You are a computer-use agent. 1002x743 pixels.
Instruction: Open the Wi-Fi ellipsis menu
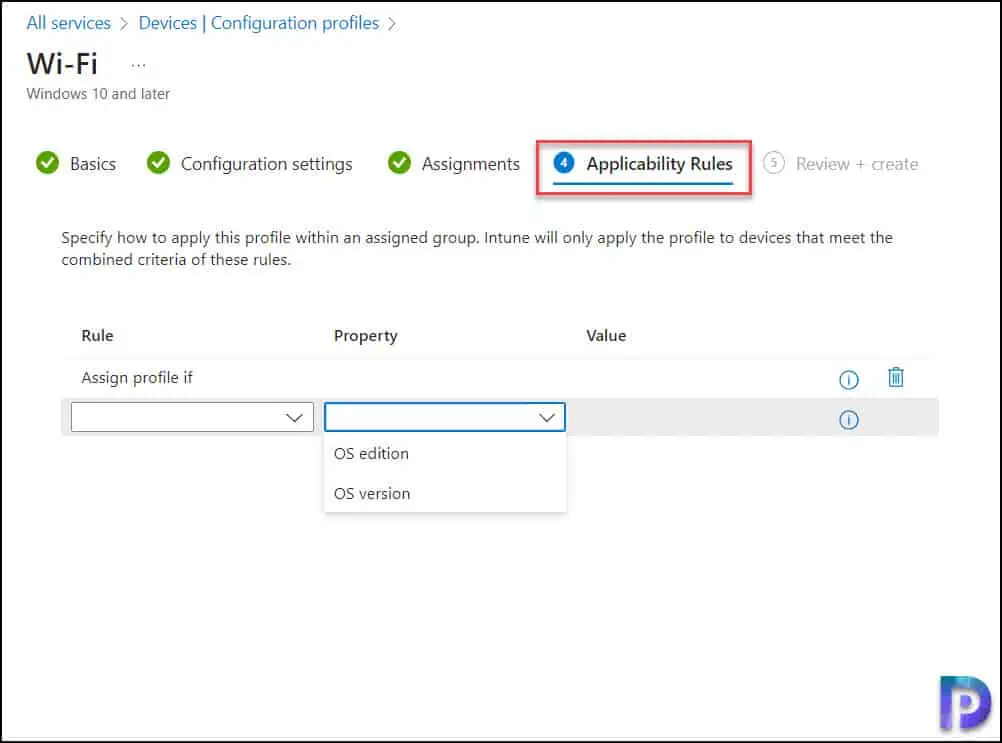click(x=138, y=65)
